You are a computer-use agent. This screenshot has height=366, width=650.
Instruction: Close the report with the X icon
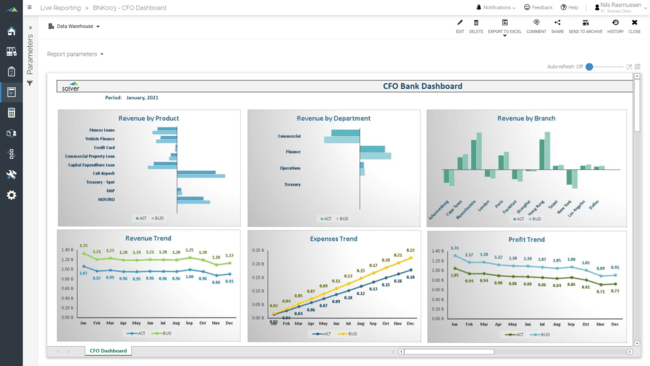click(x=634, y=23)
